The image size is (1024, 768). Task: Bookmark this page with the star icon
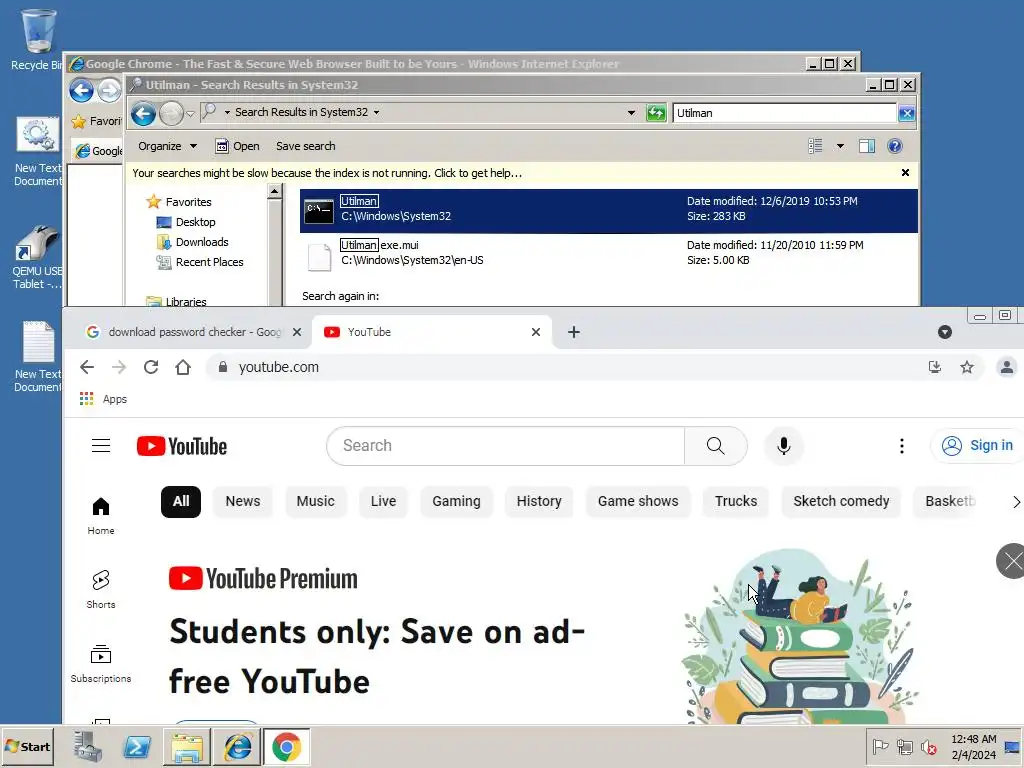click(967, 367)
